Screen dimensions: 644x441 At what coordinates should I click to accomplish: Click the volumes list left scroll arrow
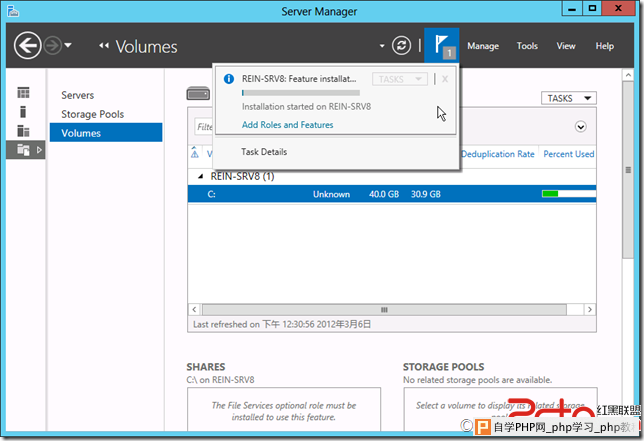coord(194,310)
